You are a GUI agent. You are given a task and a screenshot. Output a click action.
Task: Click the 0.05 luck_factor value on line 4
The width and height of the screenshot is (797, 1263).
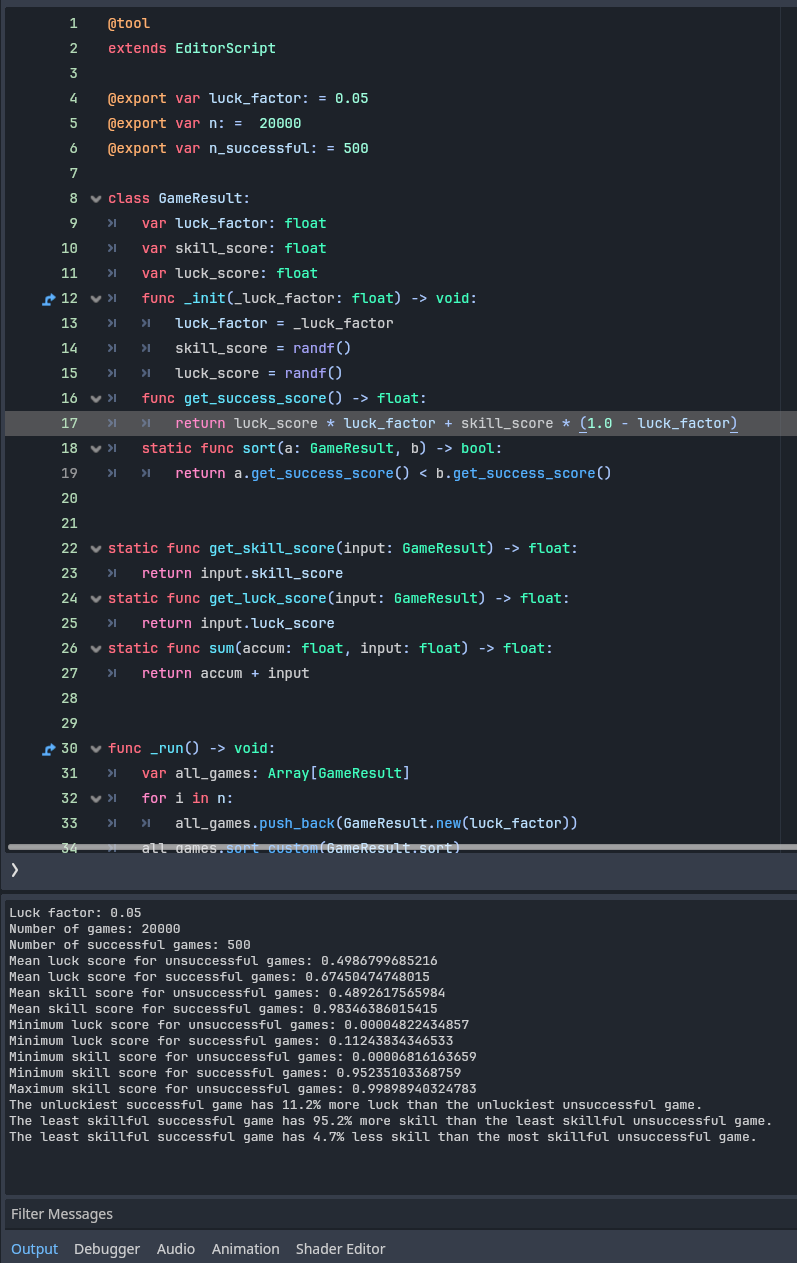(352, 98)
